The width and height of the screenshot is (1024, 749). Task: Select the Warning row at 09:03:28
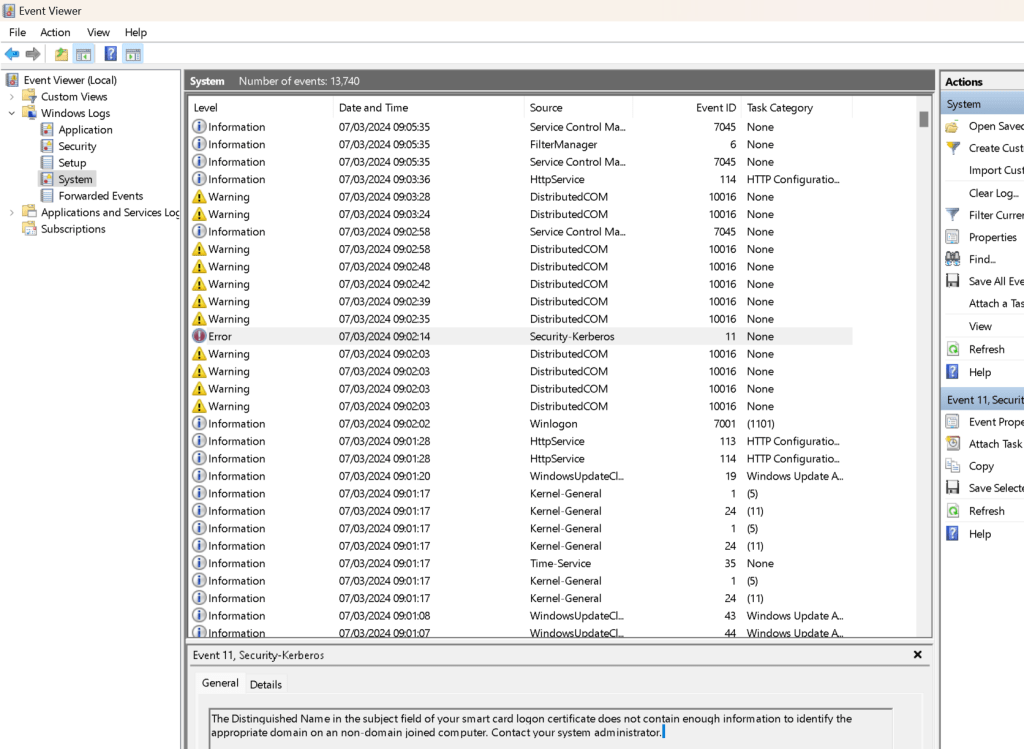[x=521, y=197]
